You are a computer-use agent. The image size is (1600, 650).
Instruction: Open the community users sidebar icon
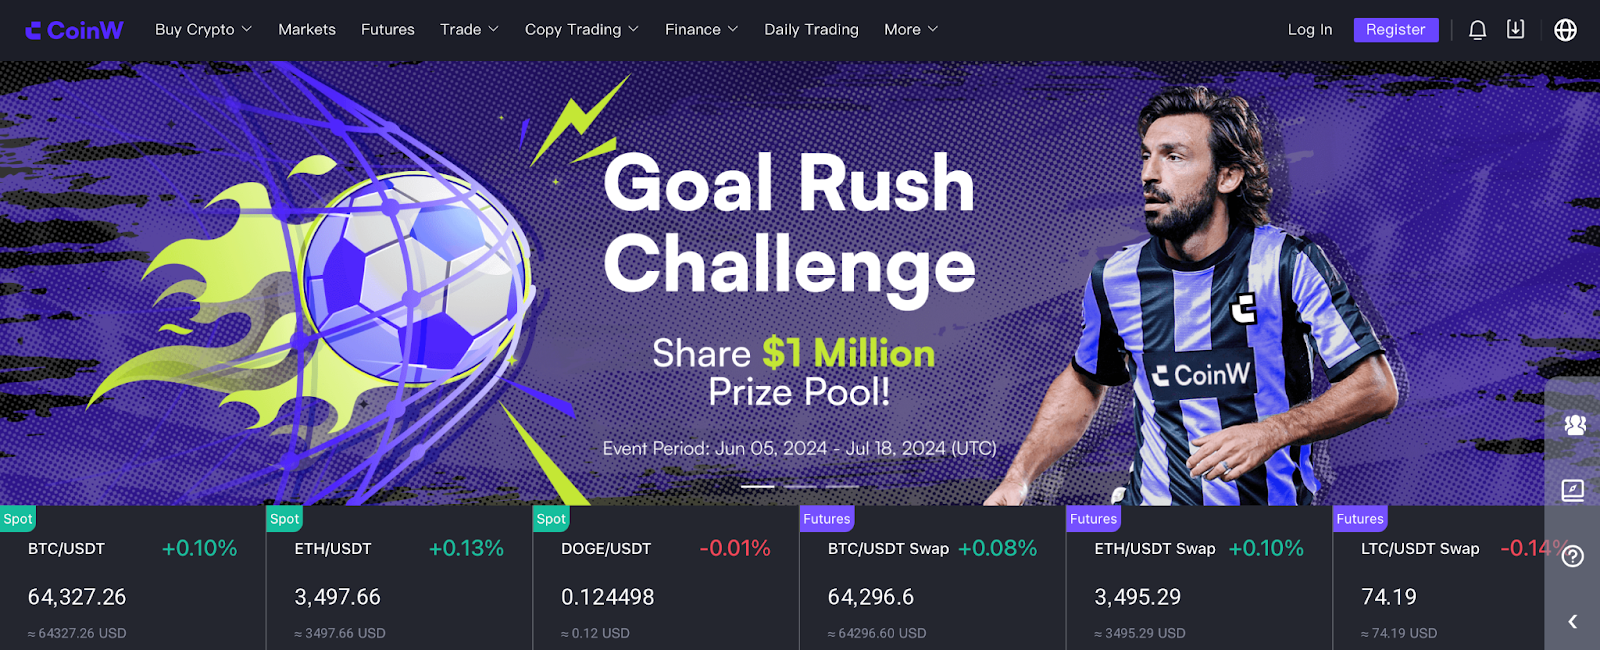(1575, 425)
